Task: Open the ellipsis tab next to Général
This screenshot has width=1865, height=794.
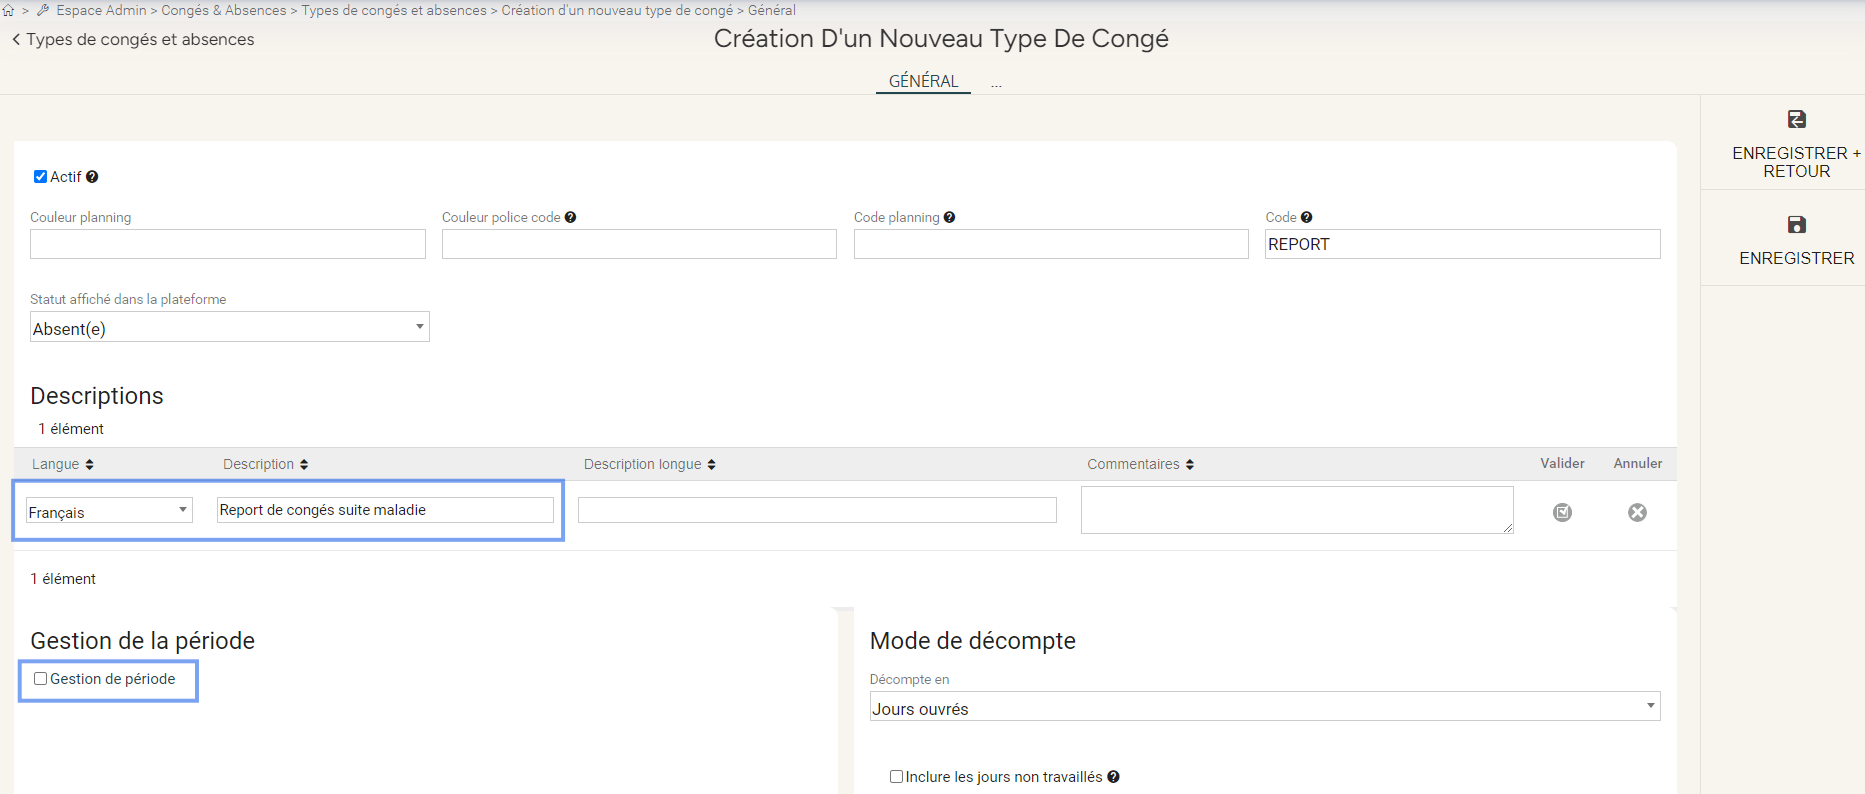Action: 996,84
